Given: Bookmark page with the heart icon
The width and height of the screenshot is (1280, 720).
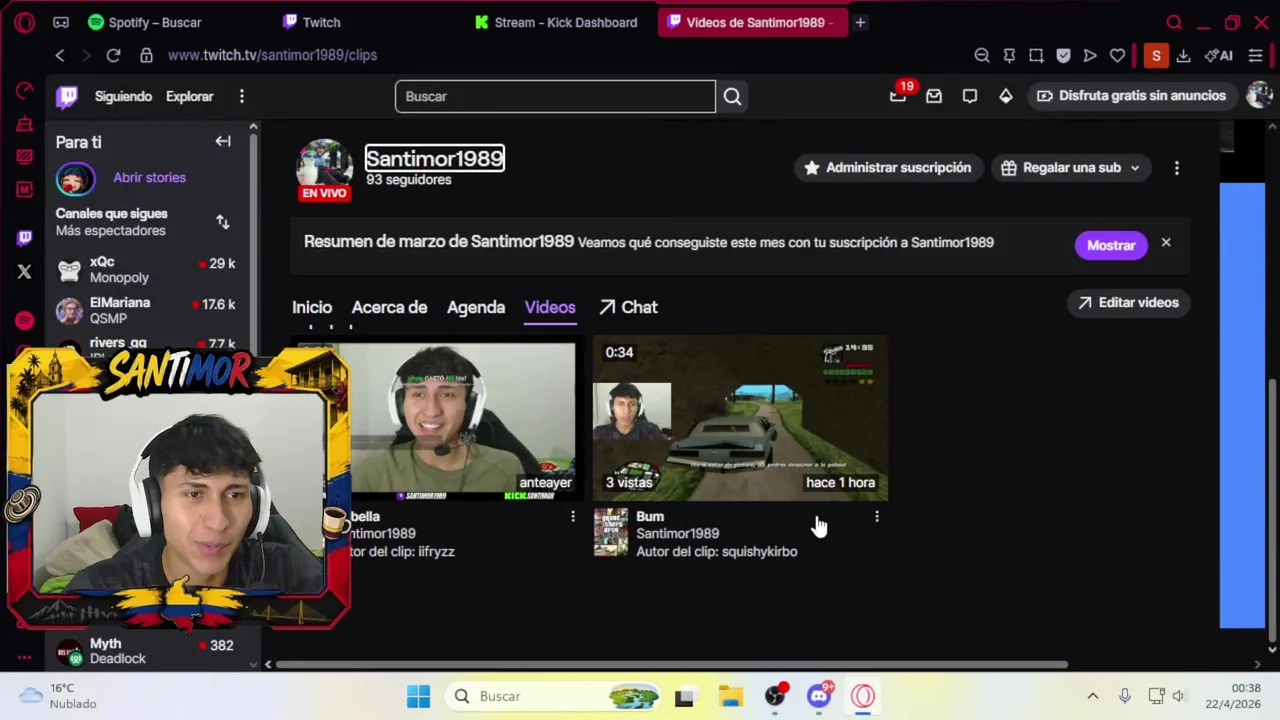Looking at the screenshot, I should (x=1117, y=55).
